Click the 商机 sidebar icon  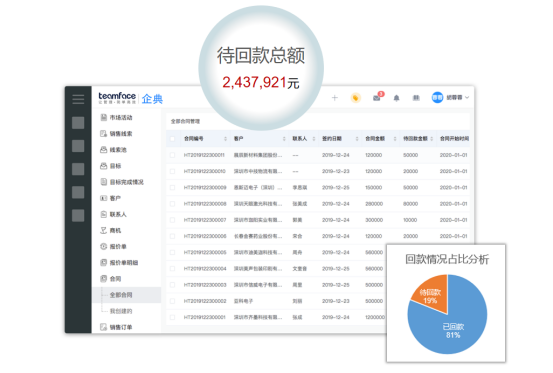[103, 230]
